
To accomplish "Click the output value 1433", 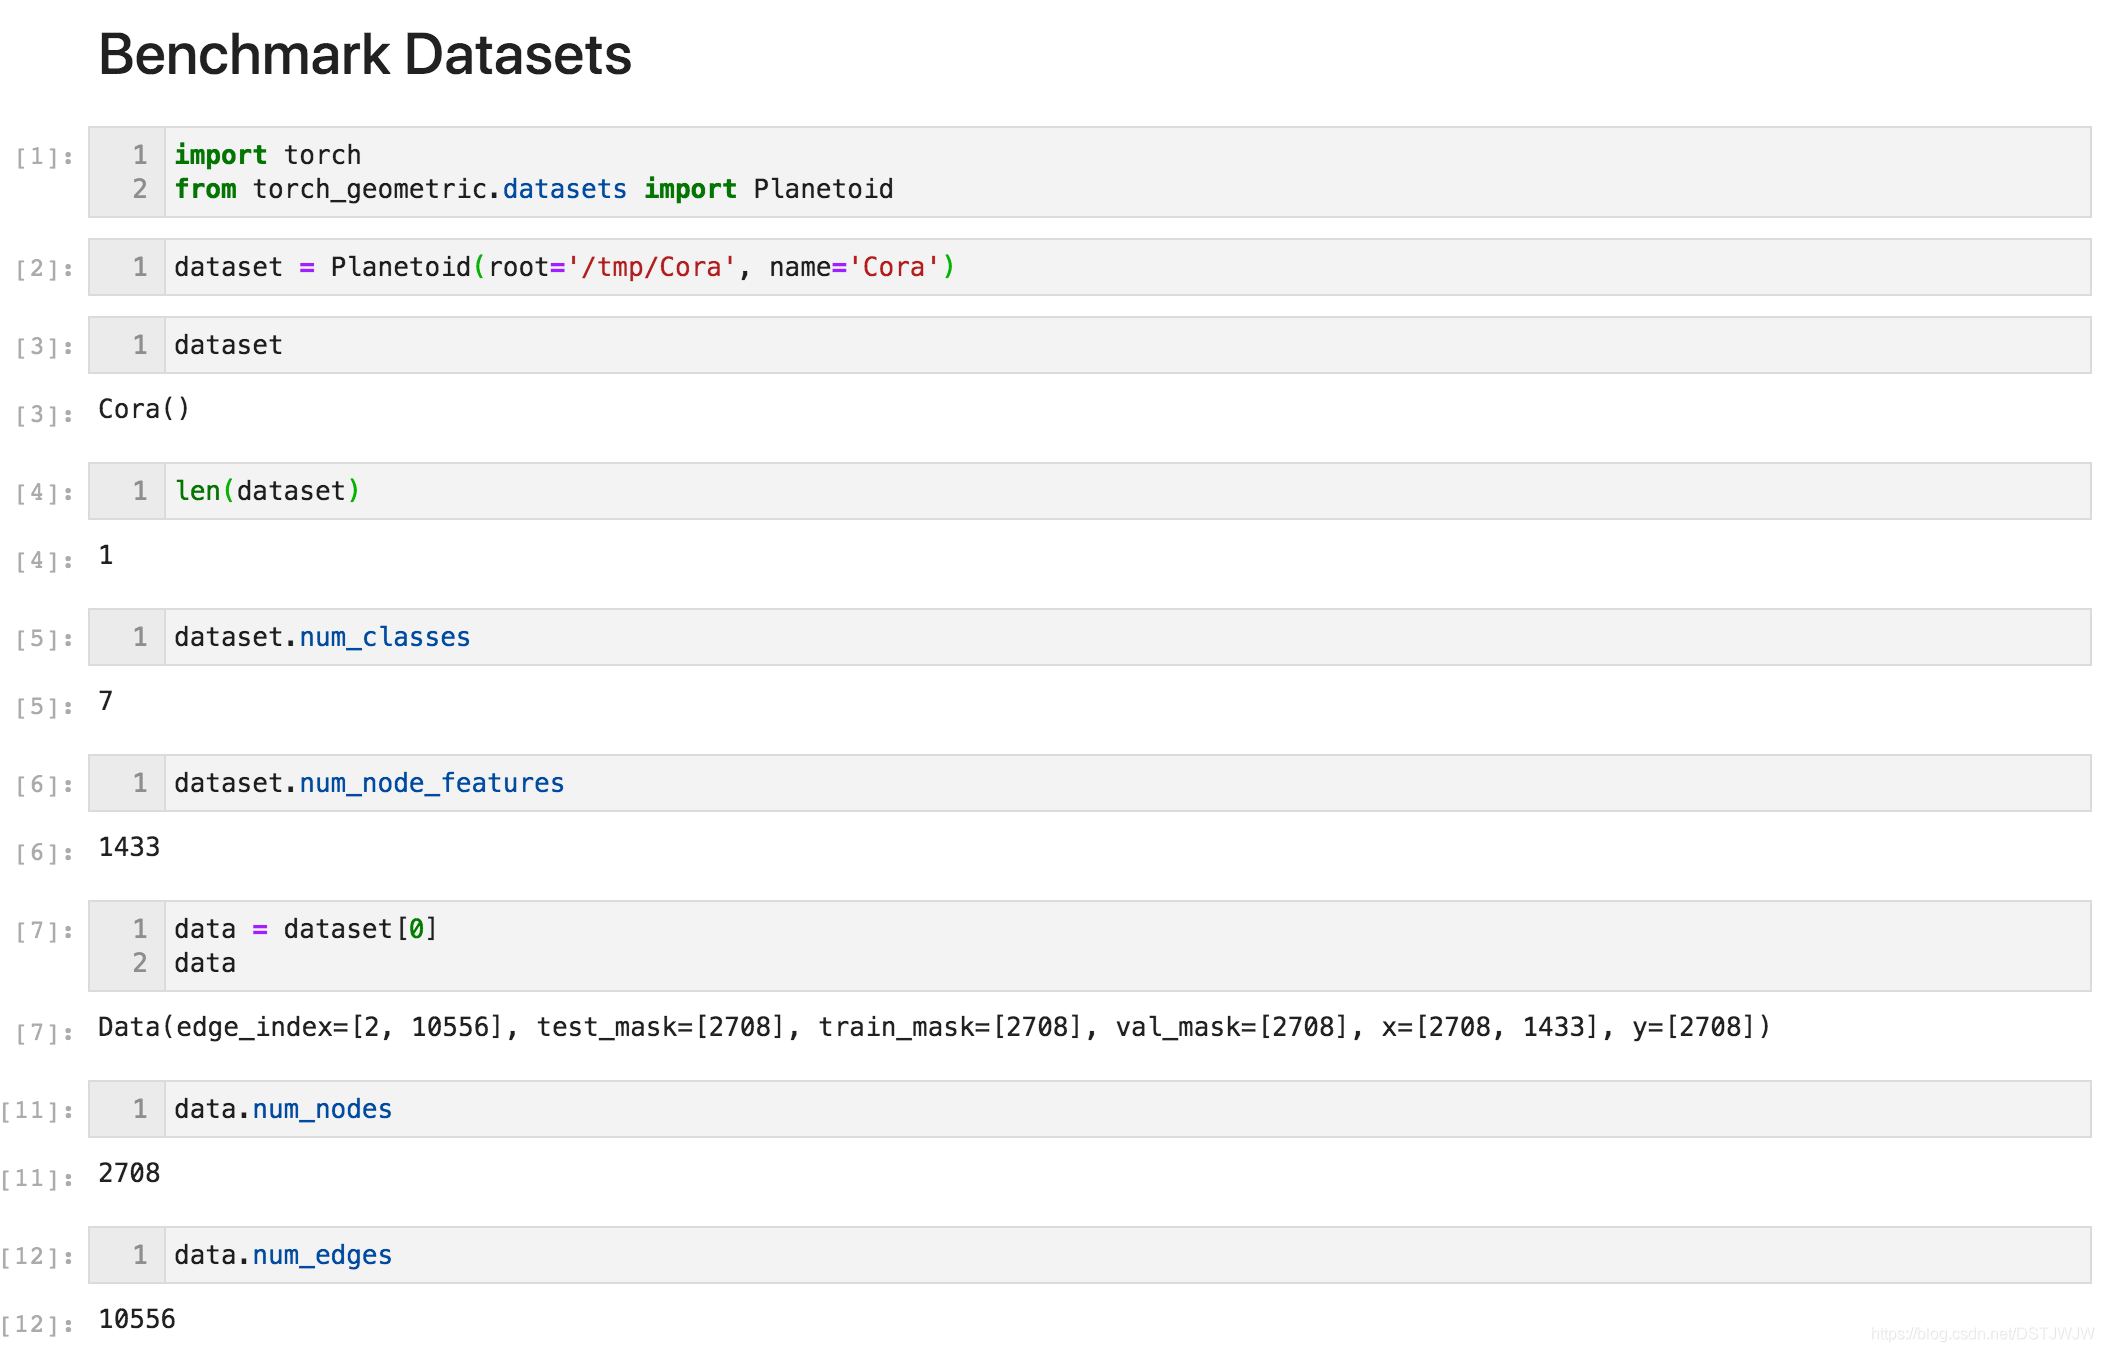I will [x=129, y=847].
